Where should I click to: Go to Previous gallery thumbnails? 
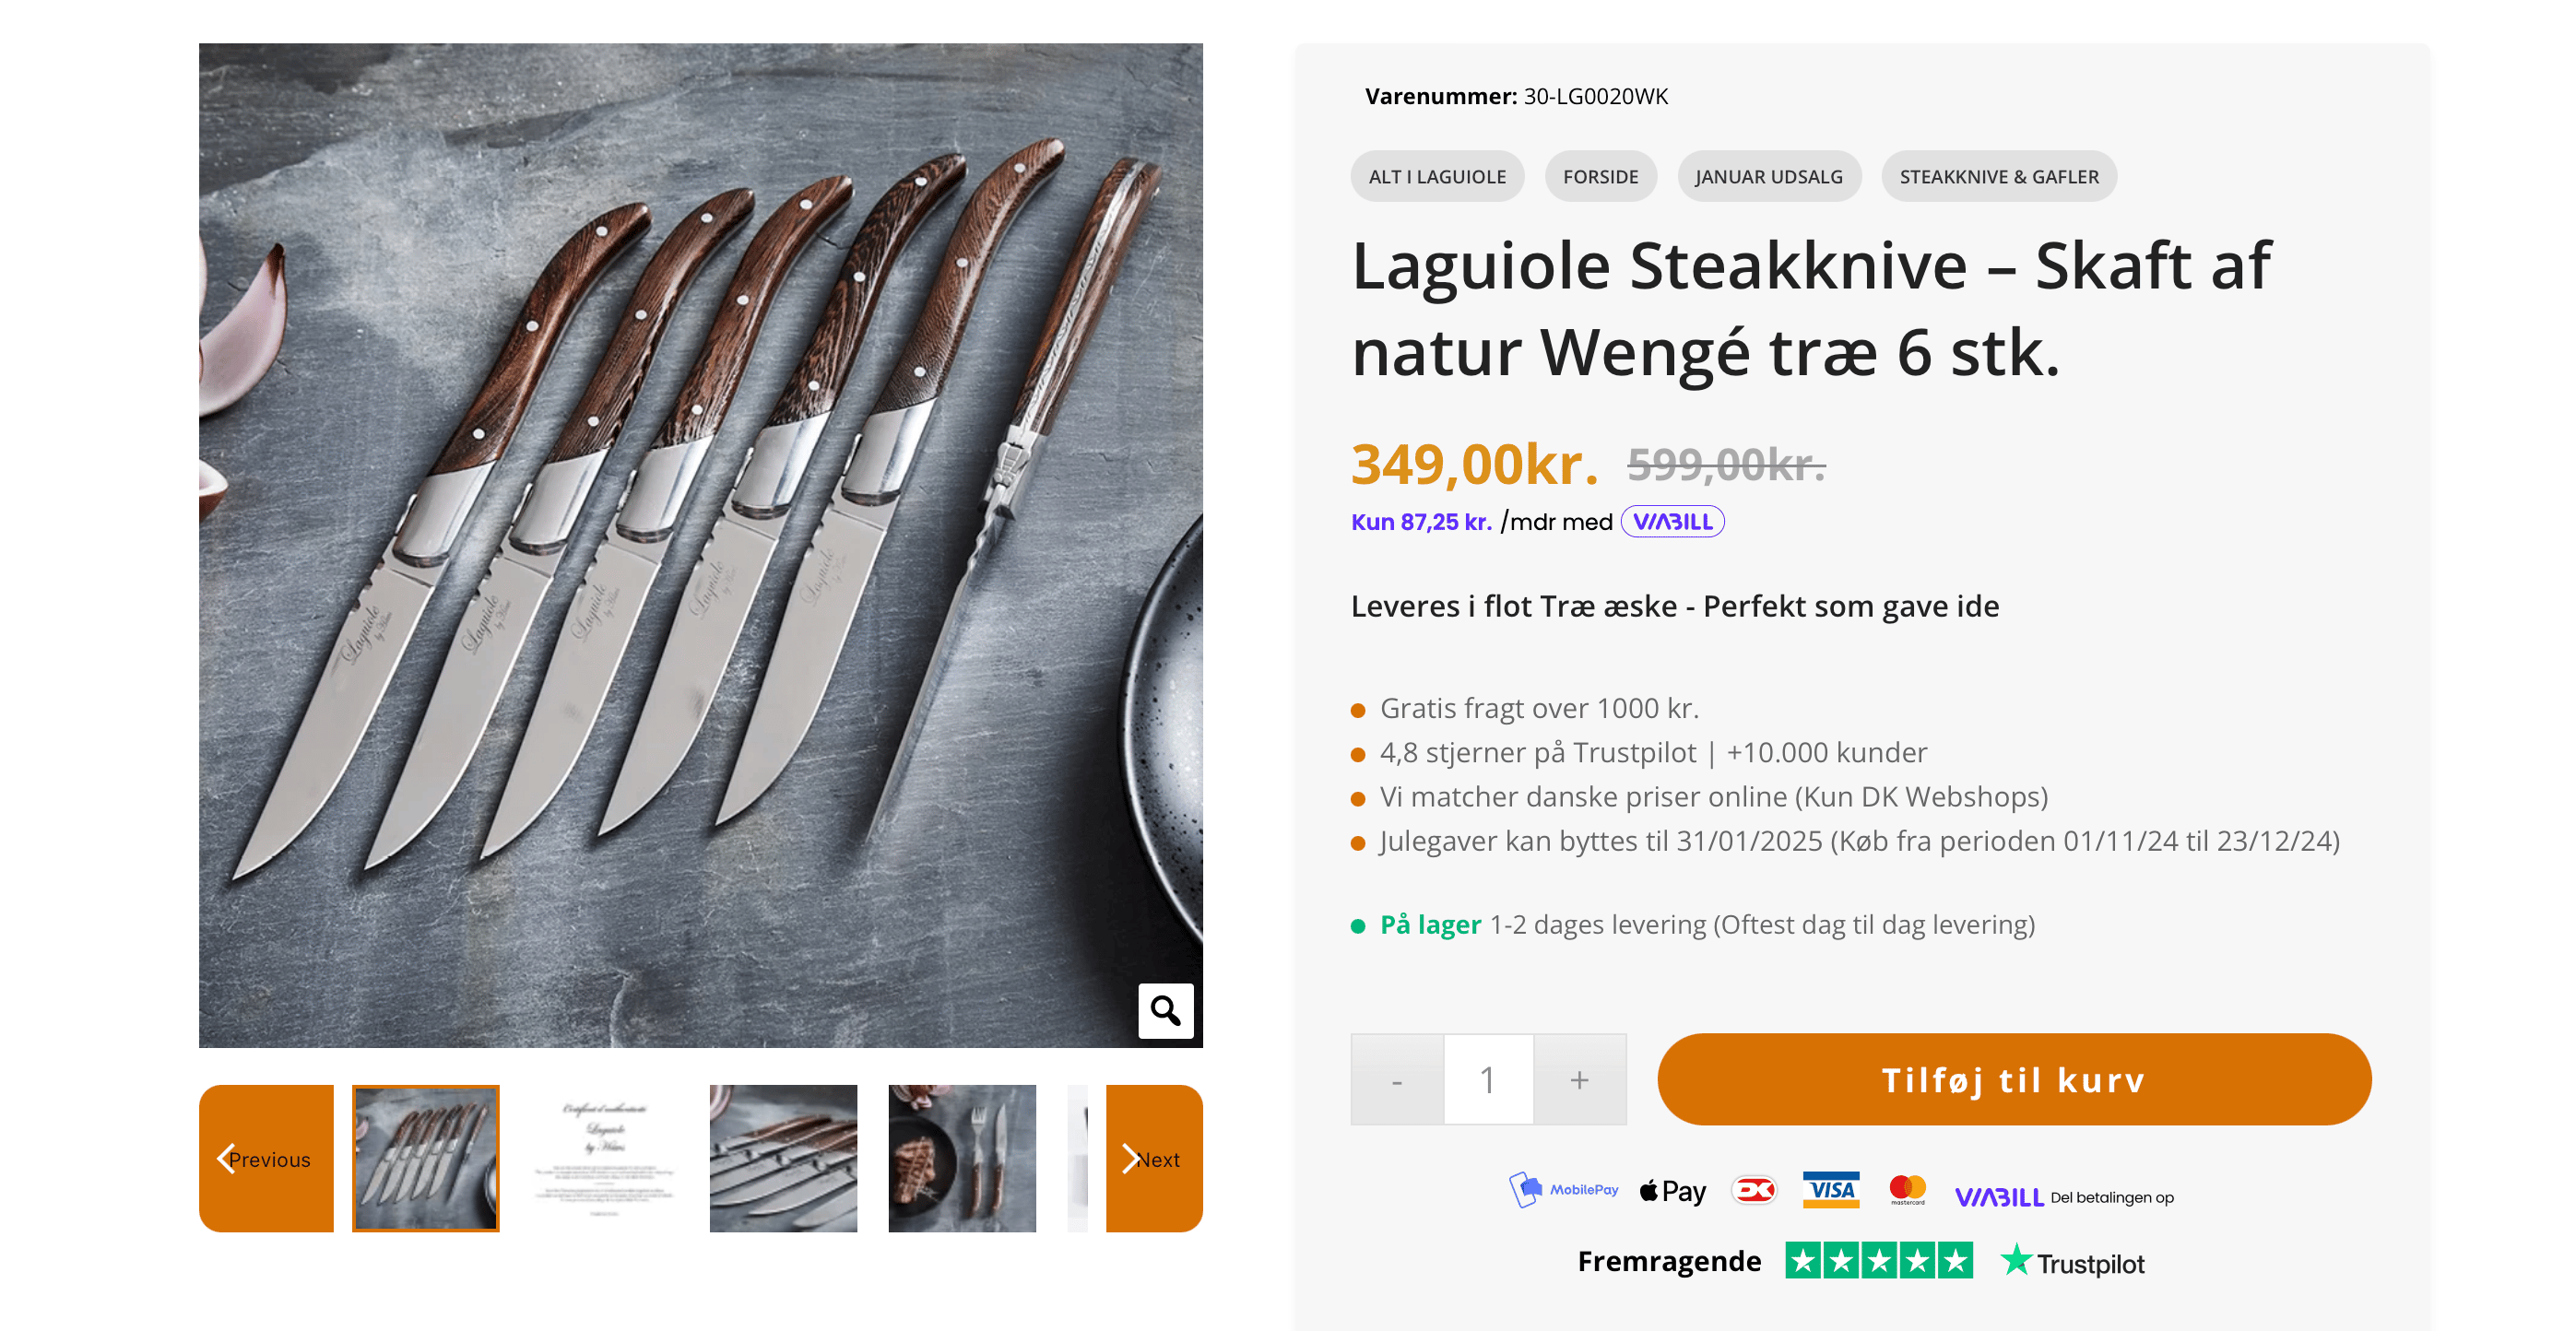pos(266,1159)
